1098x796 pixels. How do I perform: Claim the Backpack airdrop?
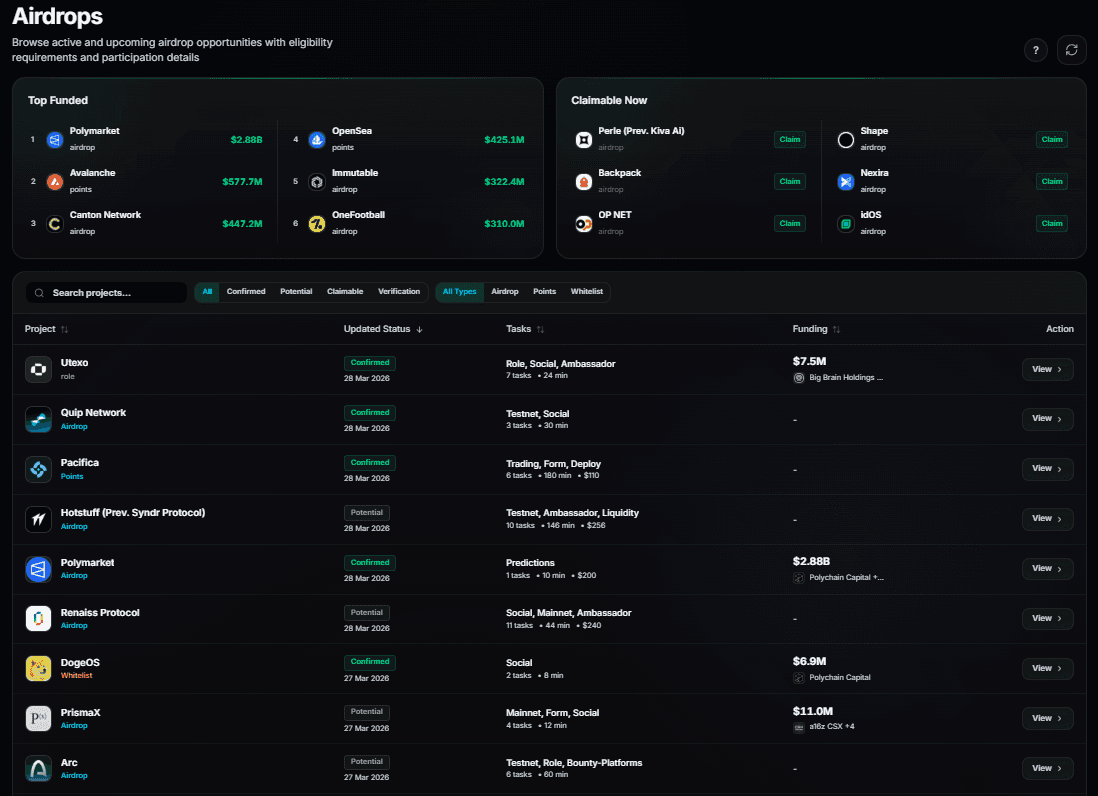[x=790, y=182]
